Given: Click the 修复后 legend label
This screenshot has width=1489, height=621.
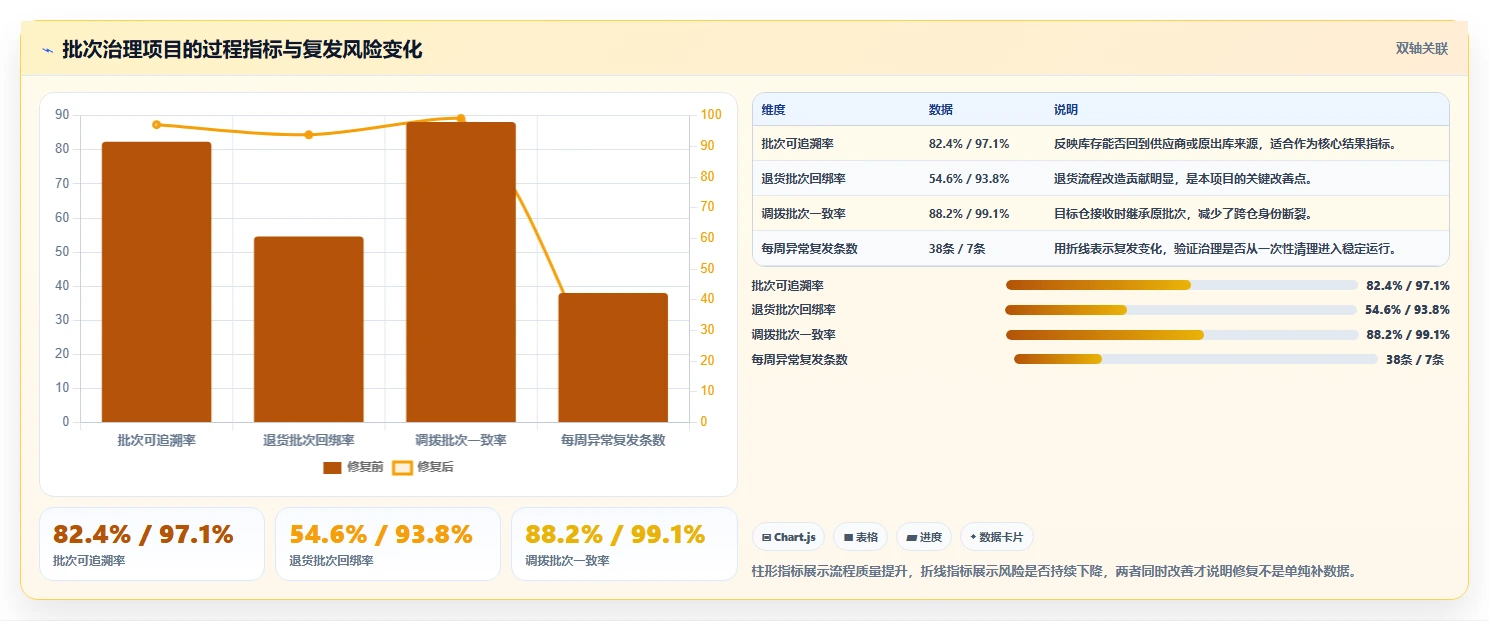Looking at the screenshot, I should tap(435, 467).
